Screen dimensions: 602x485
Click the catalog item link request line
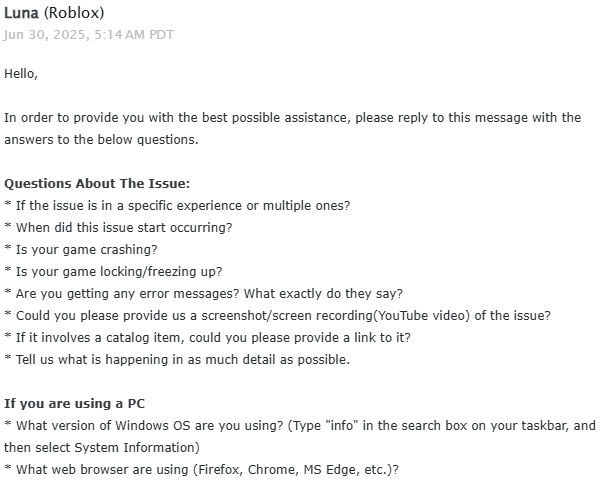click(x=207, y=338)
